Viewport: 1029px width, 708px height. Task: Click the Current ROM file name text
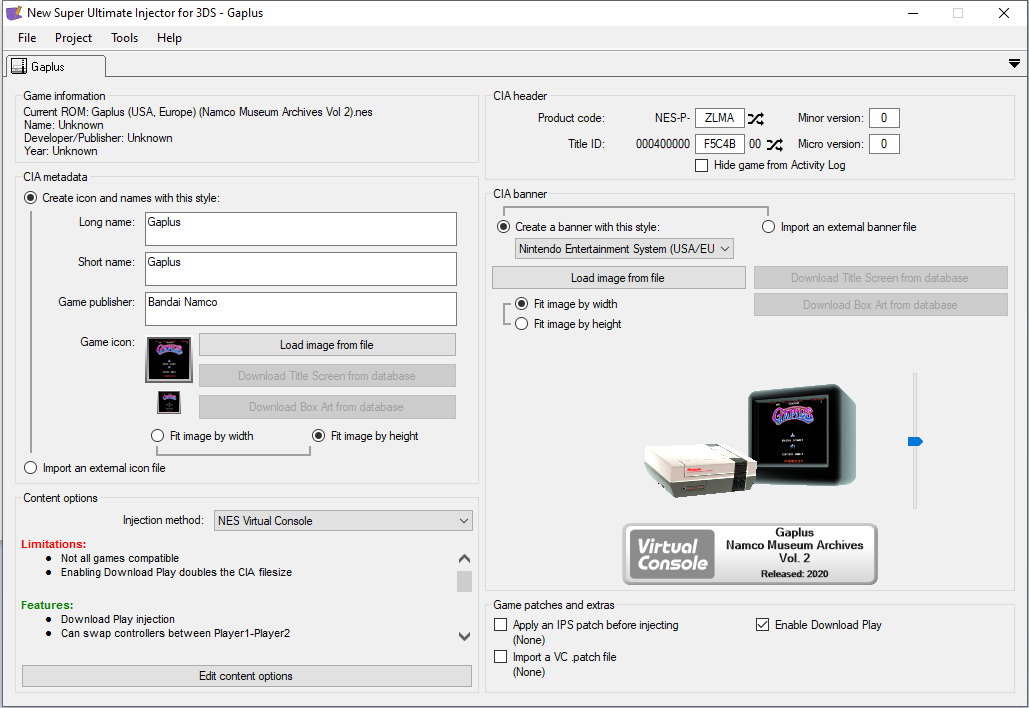pos(232,112)
